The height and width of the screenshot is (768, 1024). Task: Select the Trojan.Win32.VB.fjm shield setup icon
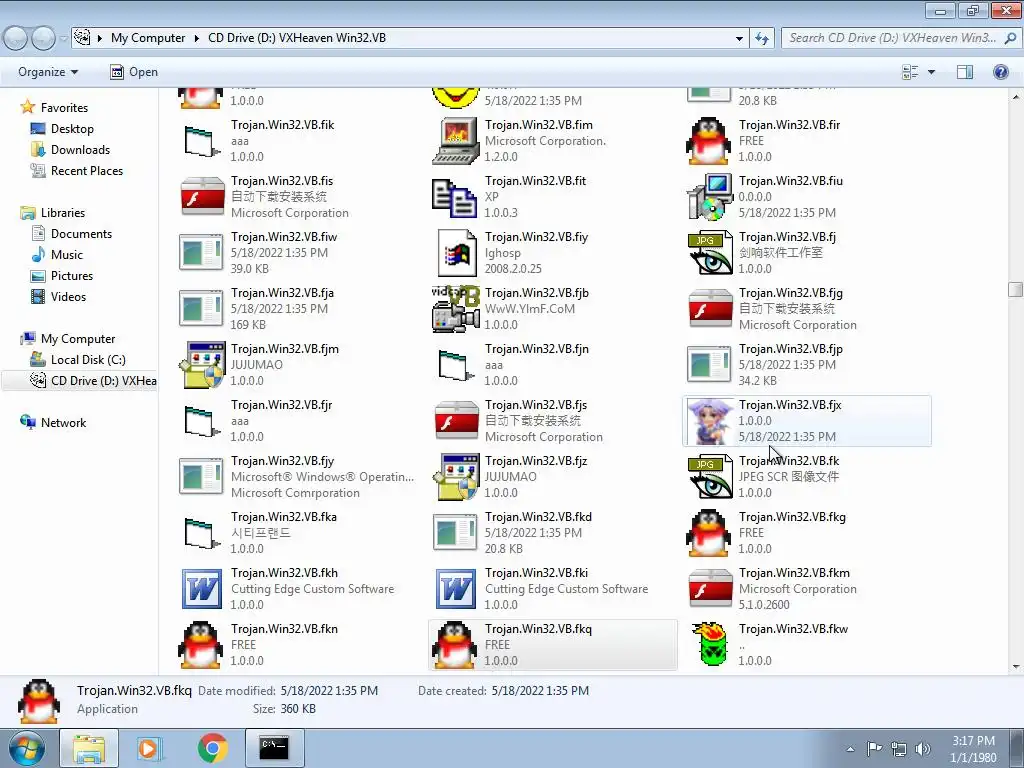[x=201, y=365]
